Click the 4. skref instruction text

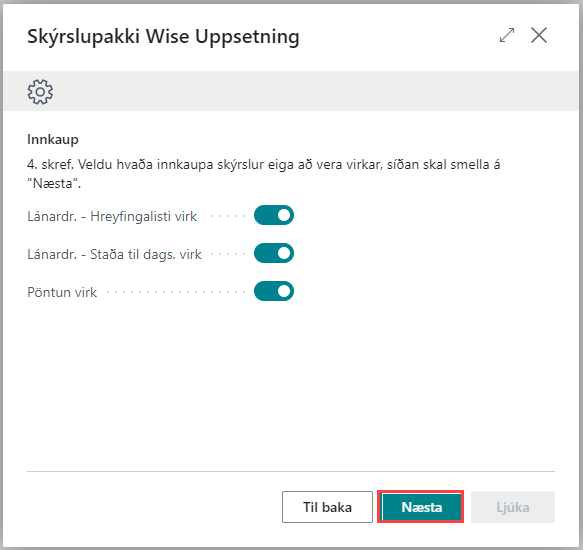click(264, 174)
